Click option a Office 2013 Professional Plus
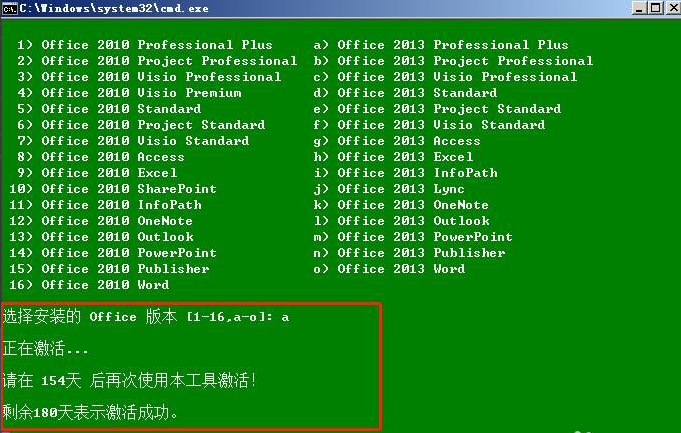This screenshot has height=433, width=681. coord(452,45)
